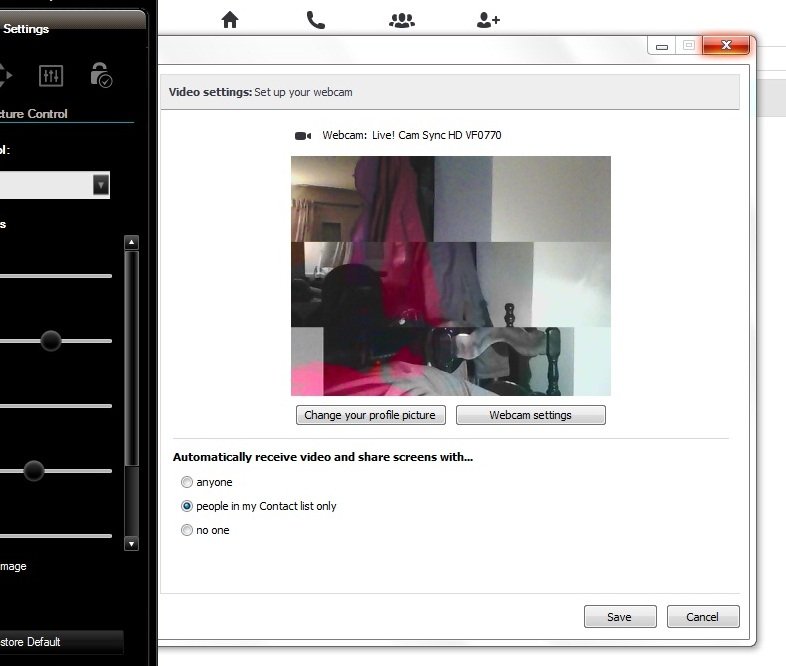Click the camcorder icon beside Webcam label

click(303, 136)
